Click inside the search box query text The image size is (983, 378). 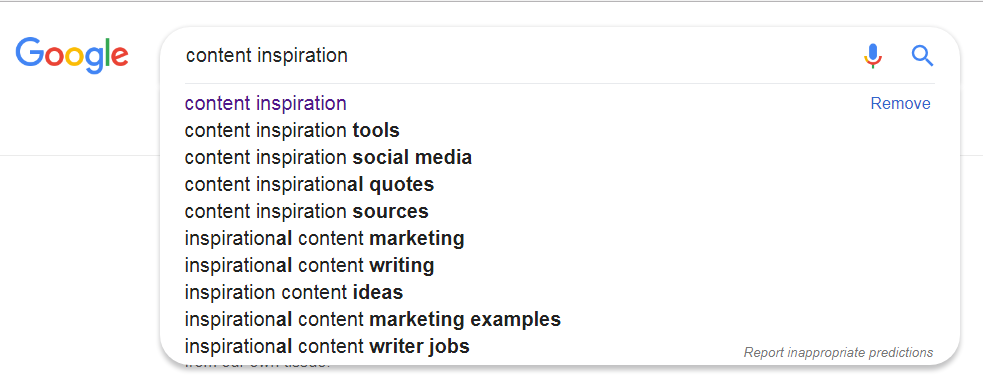(x=266, y=56)
